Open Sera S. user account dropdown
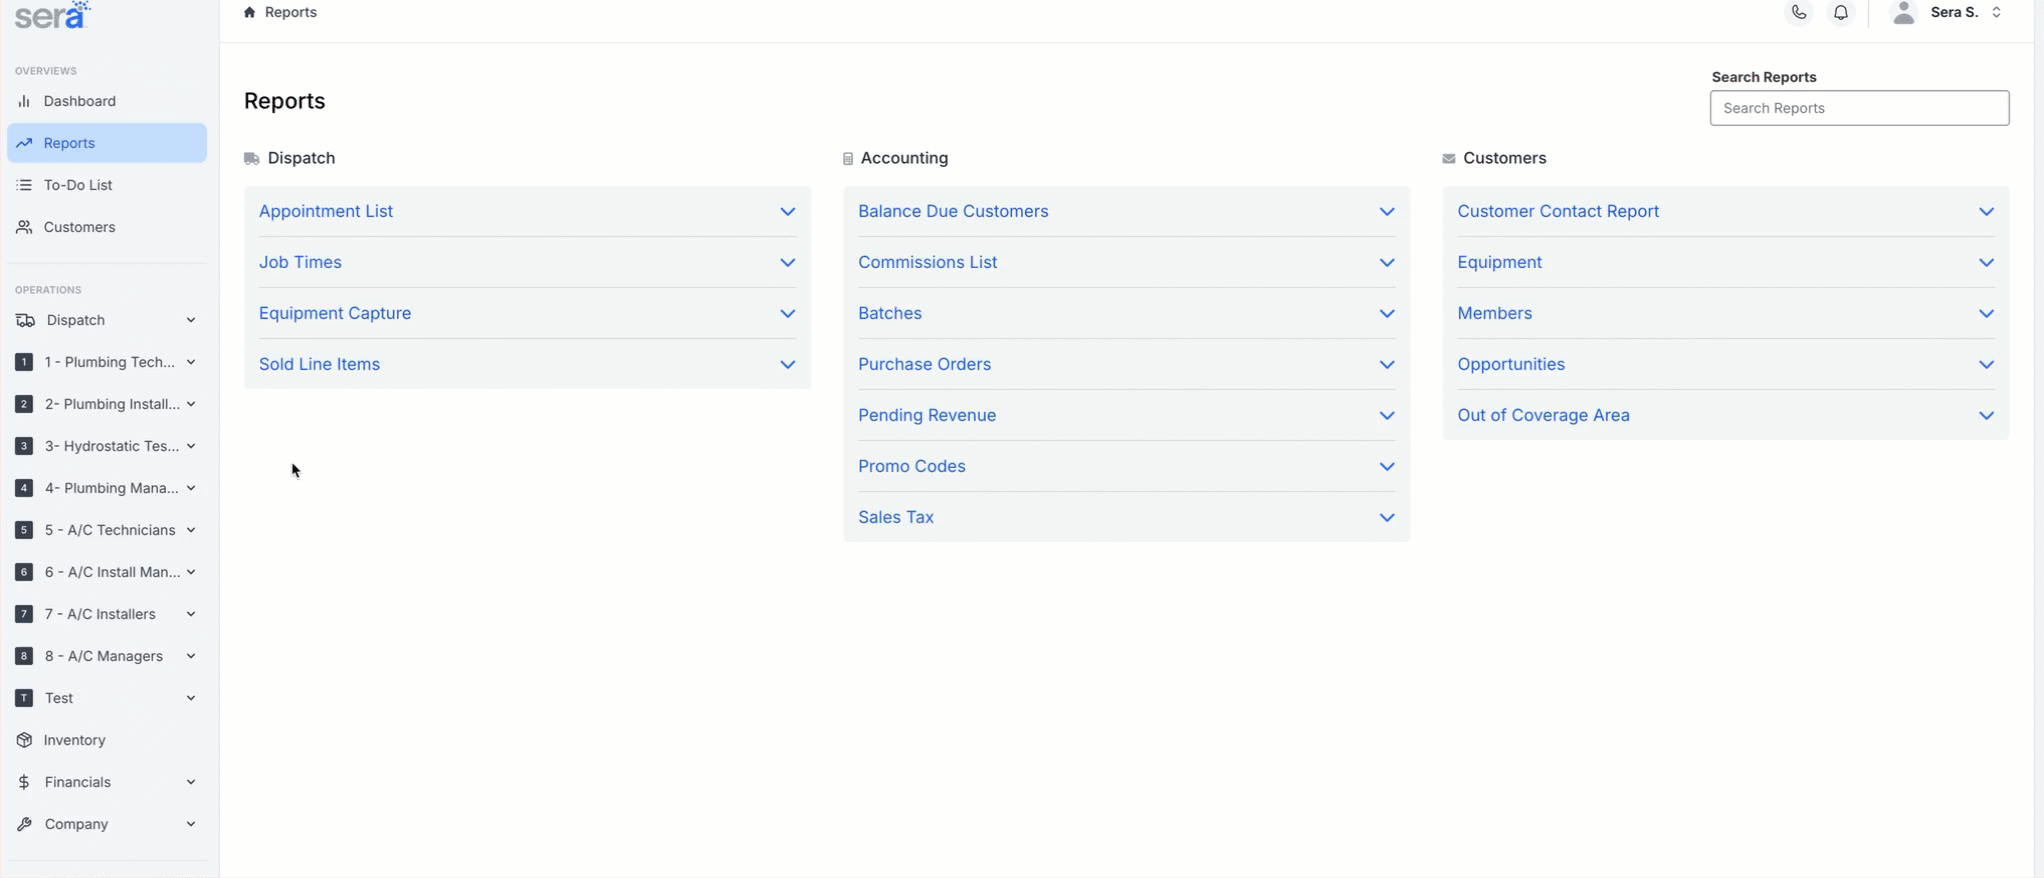The height and width of the screenshot is (878, 2044). (1966, 13)
